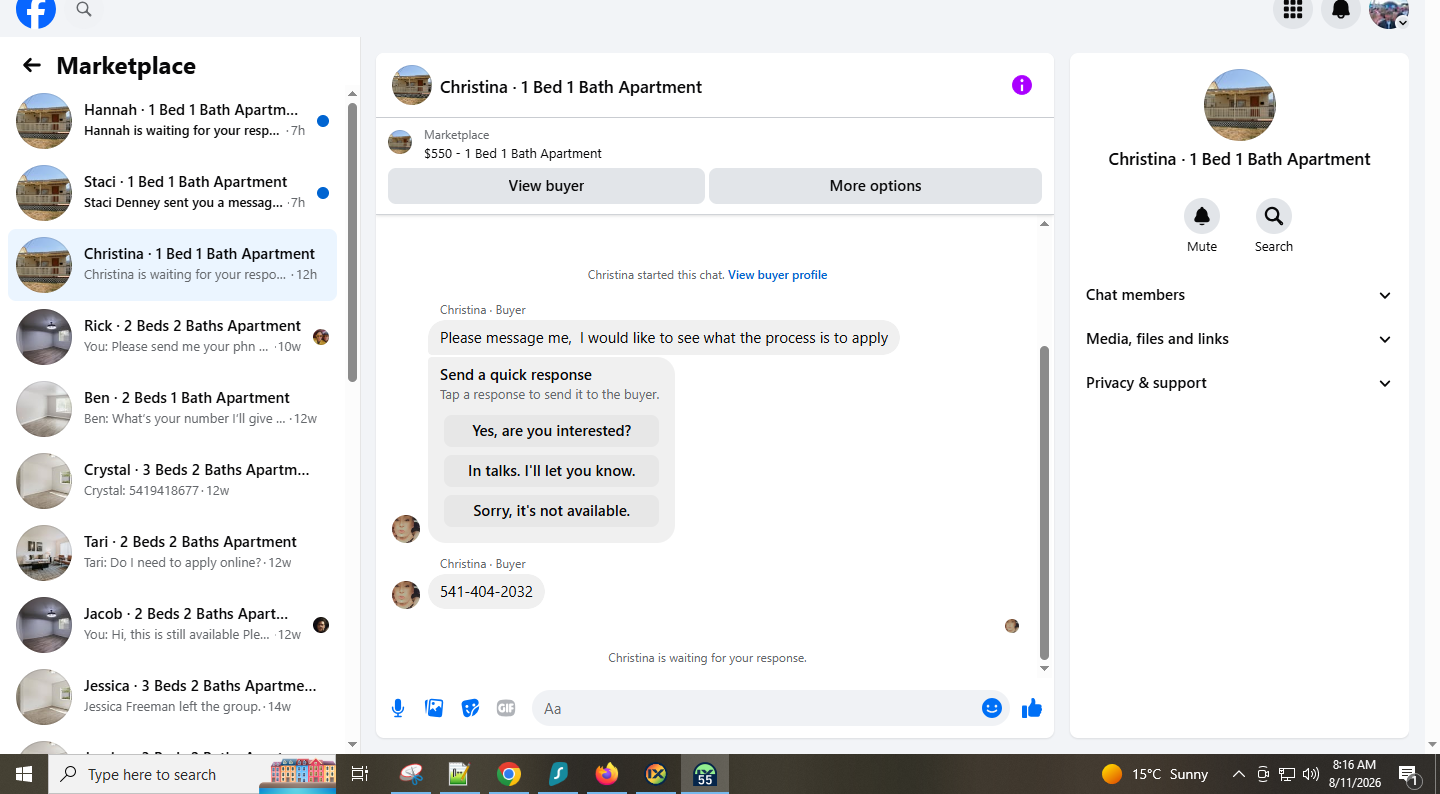Image resolution: width=1440 pixels, height=794 pixels.
Task: Click the Windows Start button
Action: [x=24, y=774]
